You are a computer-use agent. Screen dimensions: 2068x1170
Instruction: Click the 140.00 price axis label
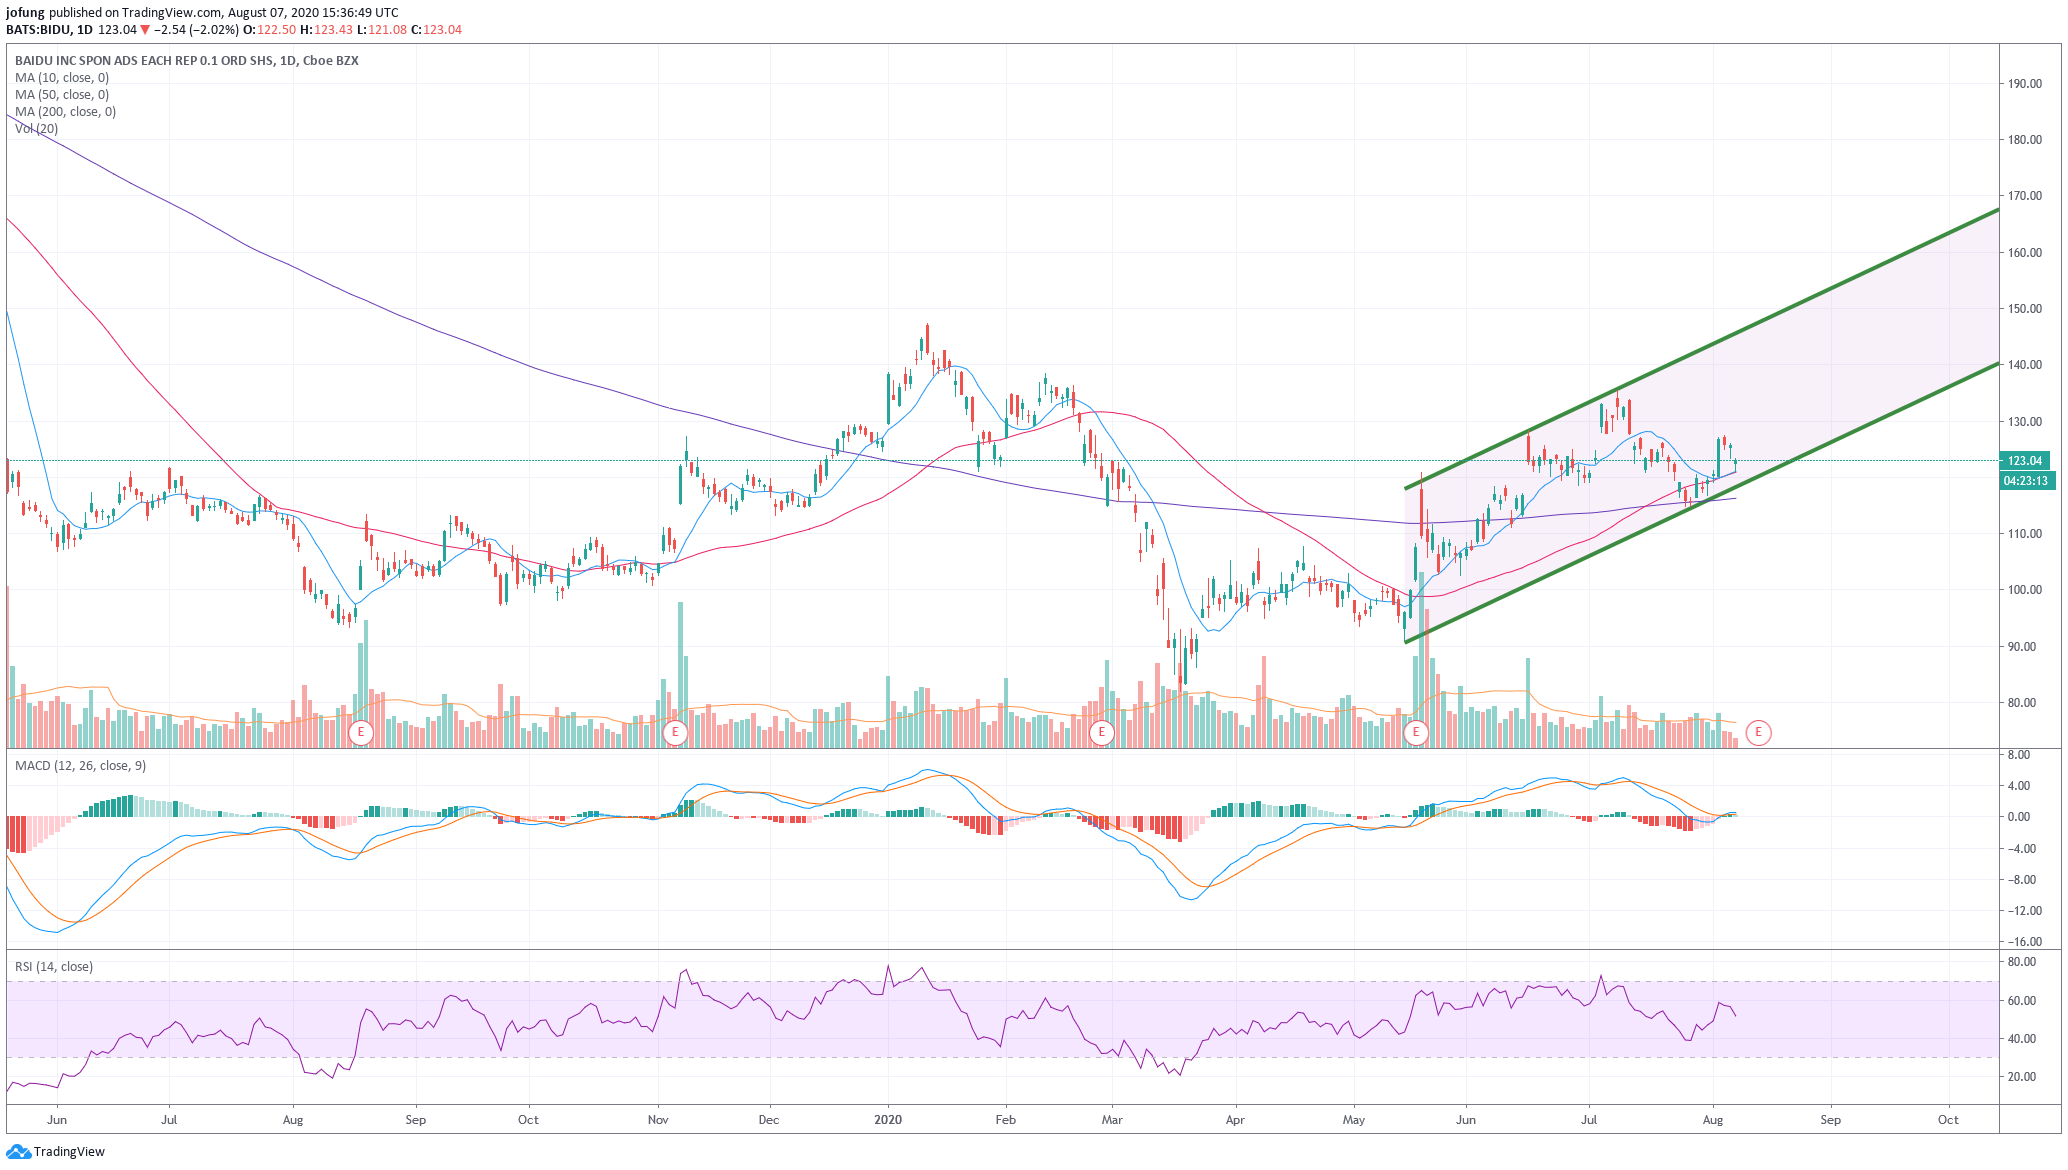[x=2025, y=365]
